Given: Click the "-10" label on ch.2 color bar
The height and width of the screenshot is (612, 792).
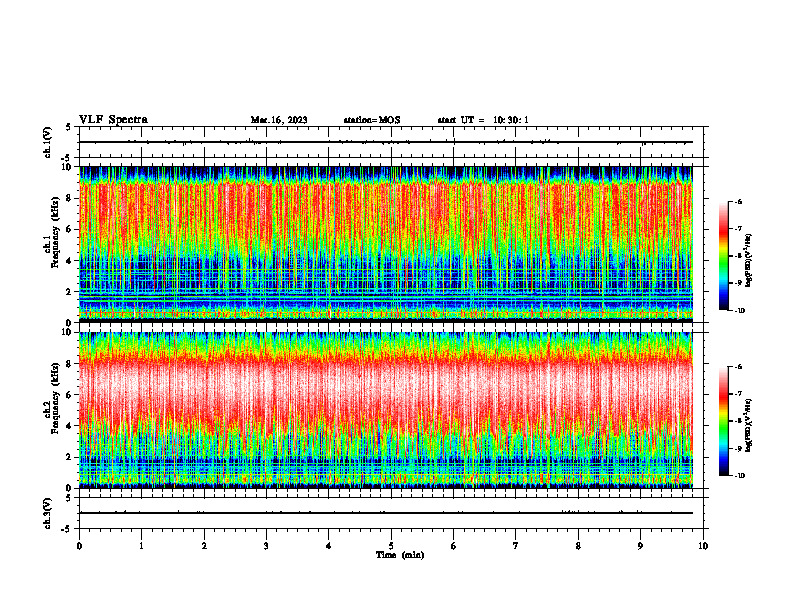Looking at the screenshot, I should click(740, 476).
